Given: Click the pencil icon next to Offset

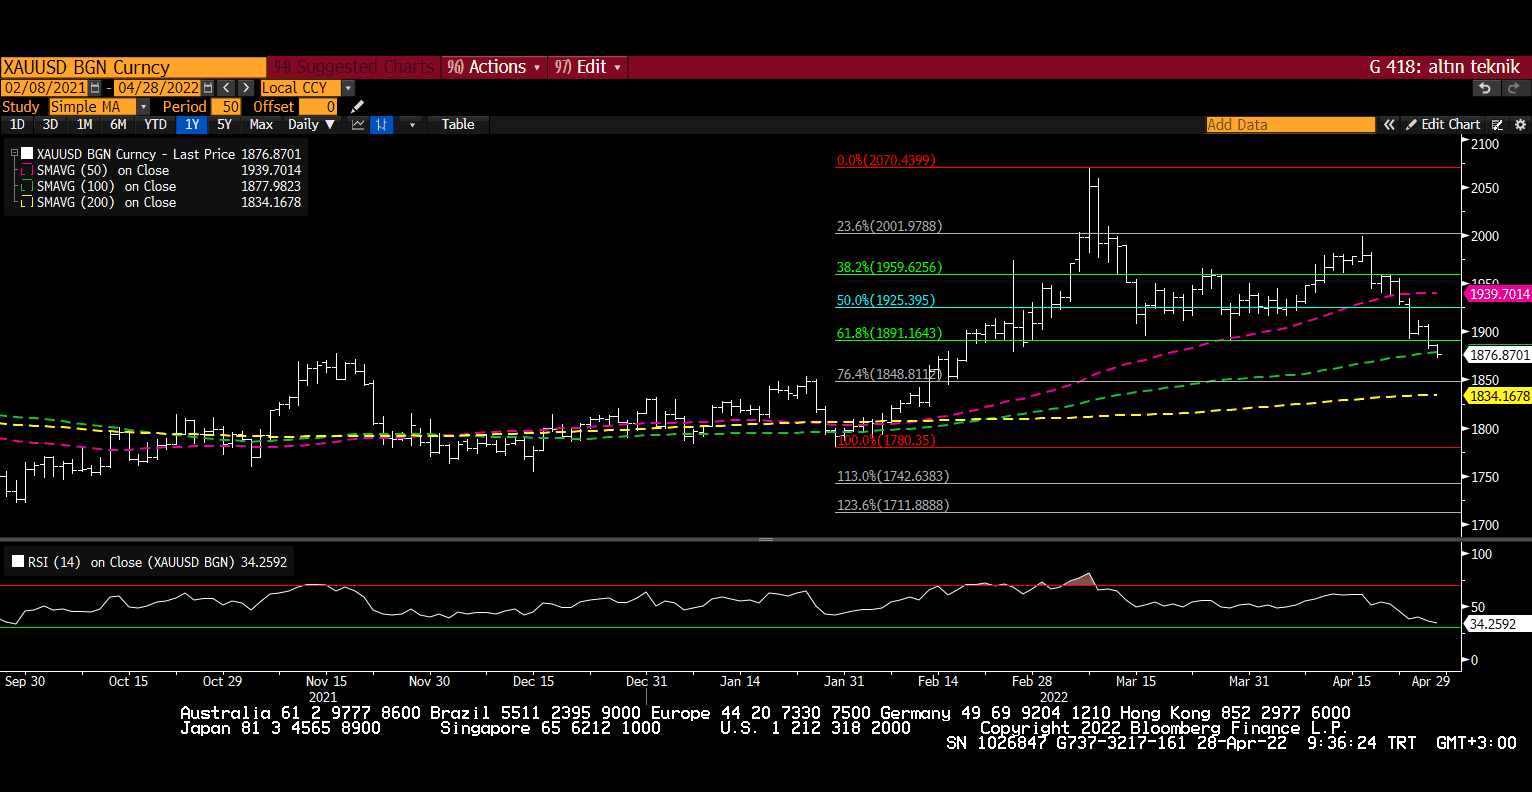Looking at the screenshot, I should point(357,106).
